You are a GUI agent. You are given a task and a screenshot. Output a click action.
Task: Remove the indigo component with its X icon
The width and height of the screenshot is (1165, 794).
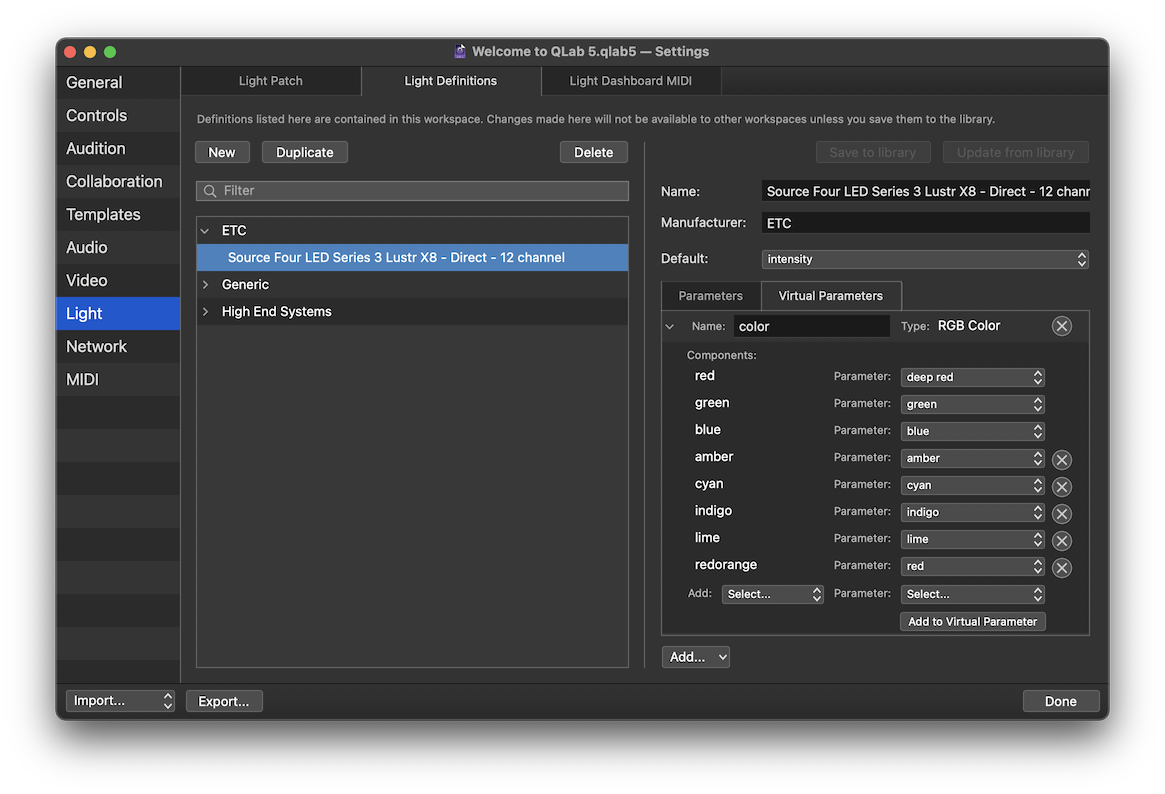pos(1062,513)
